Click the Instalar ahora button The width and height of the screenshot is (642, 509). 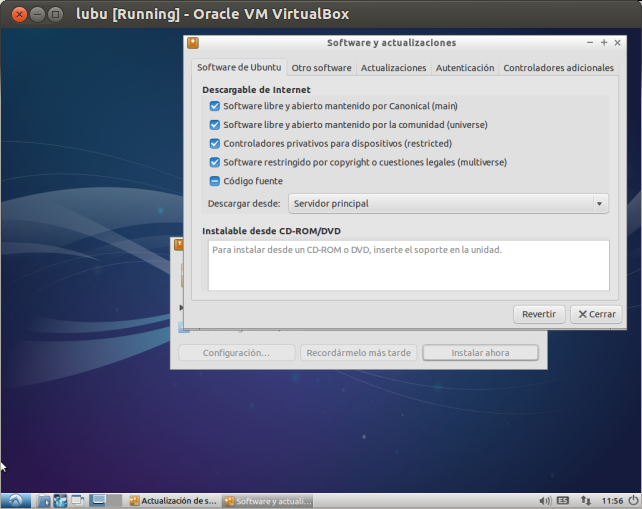(x=480, y=353)
